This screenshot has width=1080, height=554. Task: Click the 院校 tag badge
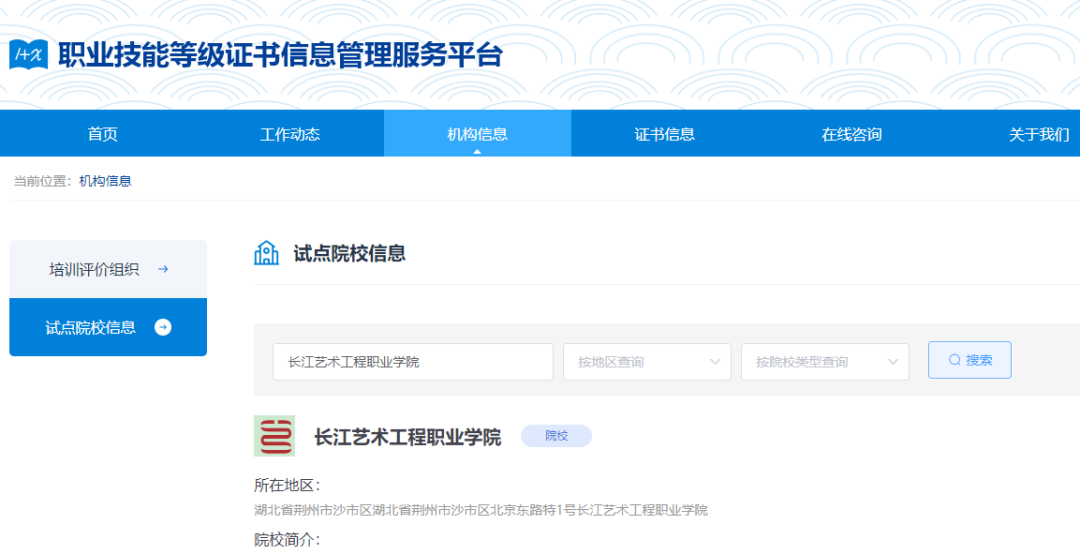click(x=556, y=436)
